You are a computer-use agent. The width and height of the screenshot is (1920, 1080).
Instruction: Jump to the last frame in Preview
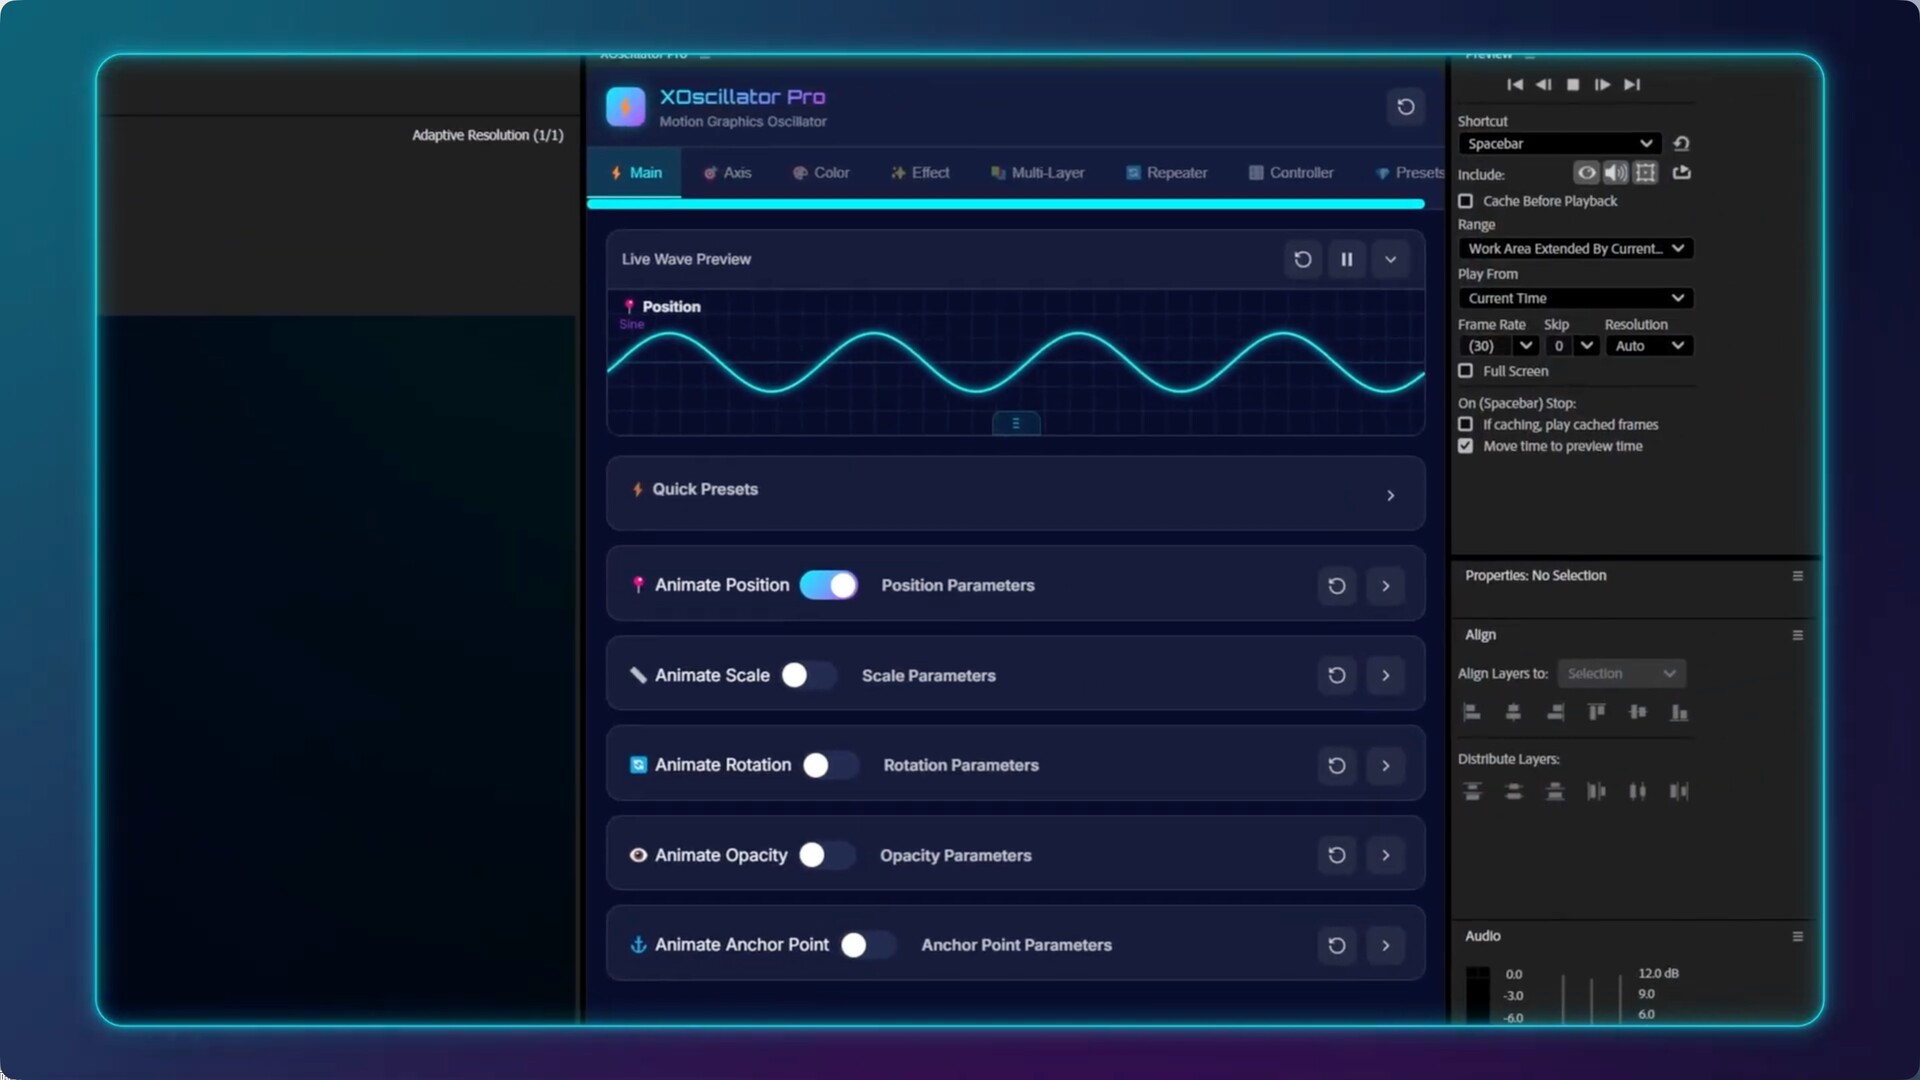(x=1632, y=85)
